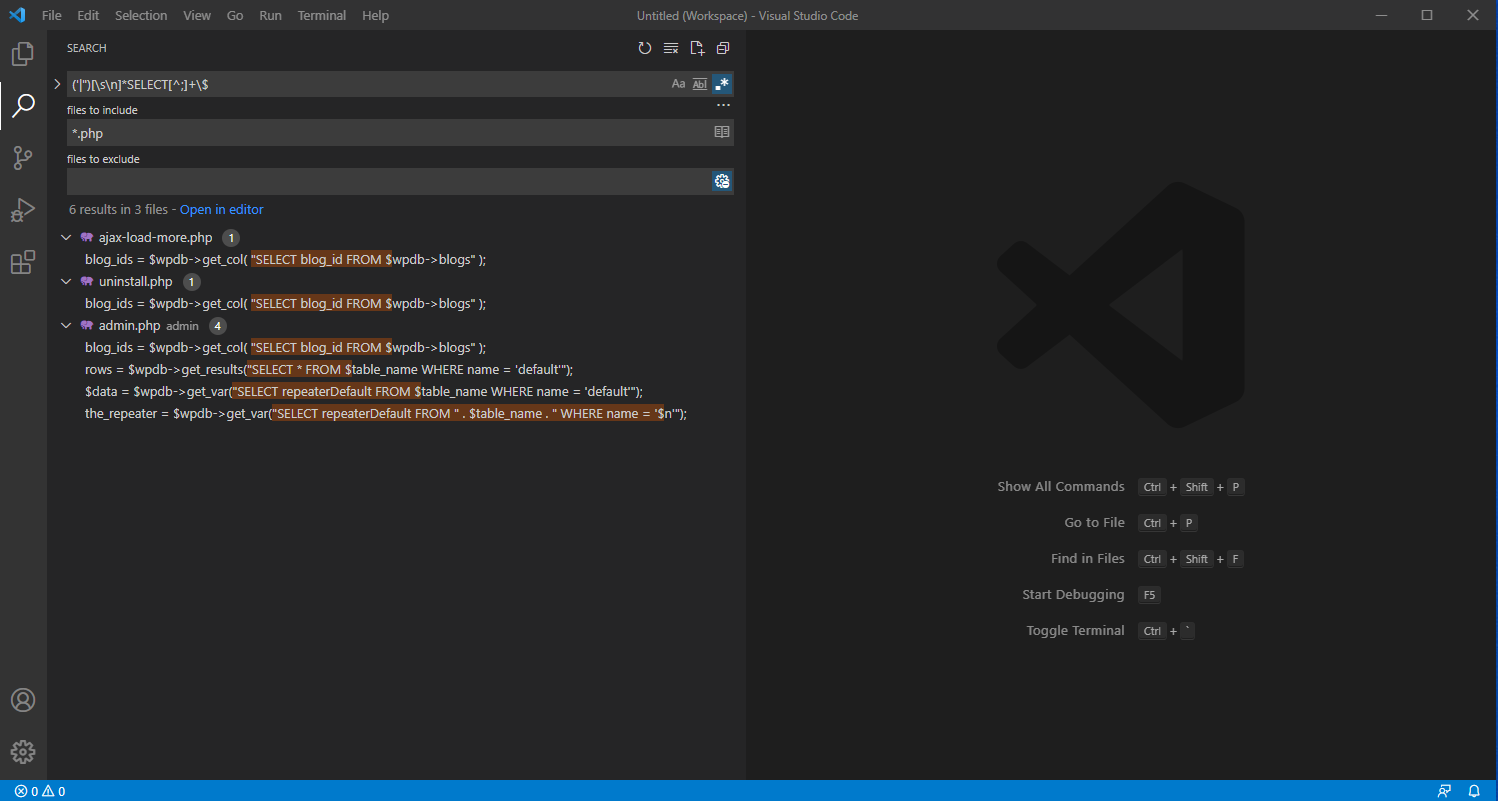
Task: Expand the Replace field chevron
Action: pyautogui.click(x=57, y=84)
